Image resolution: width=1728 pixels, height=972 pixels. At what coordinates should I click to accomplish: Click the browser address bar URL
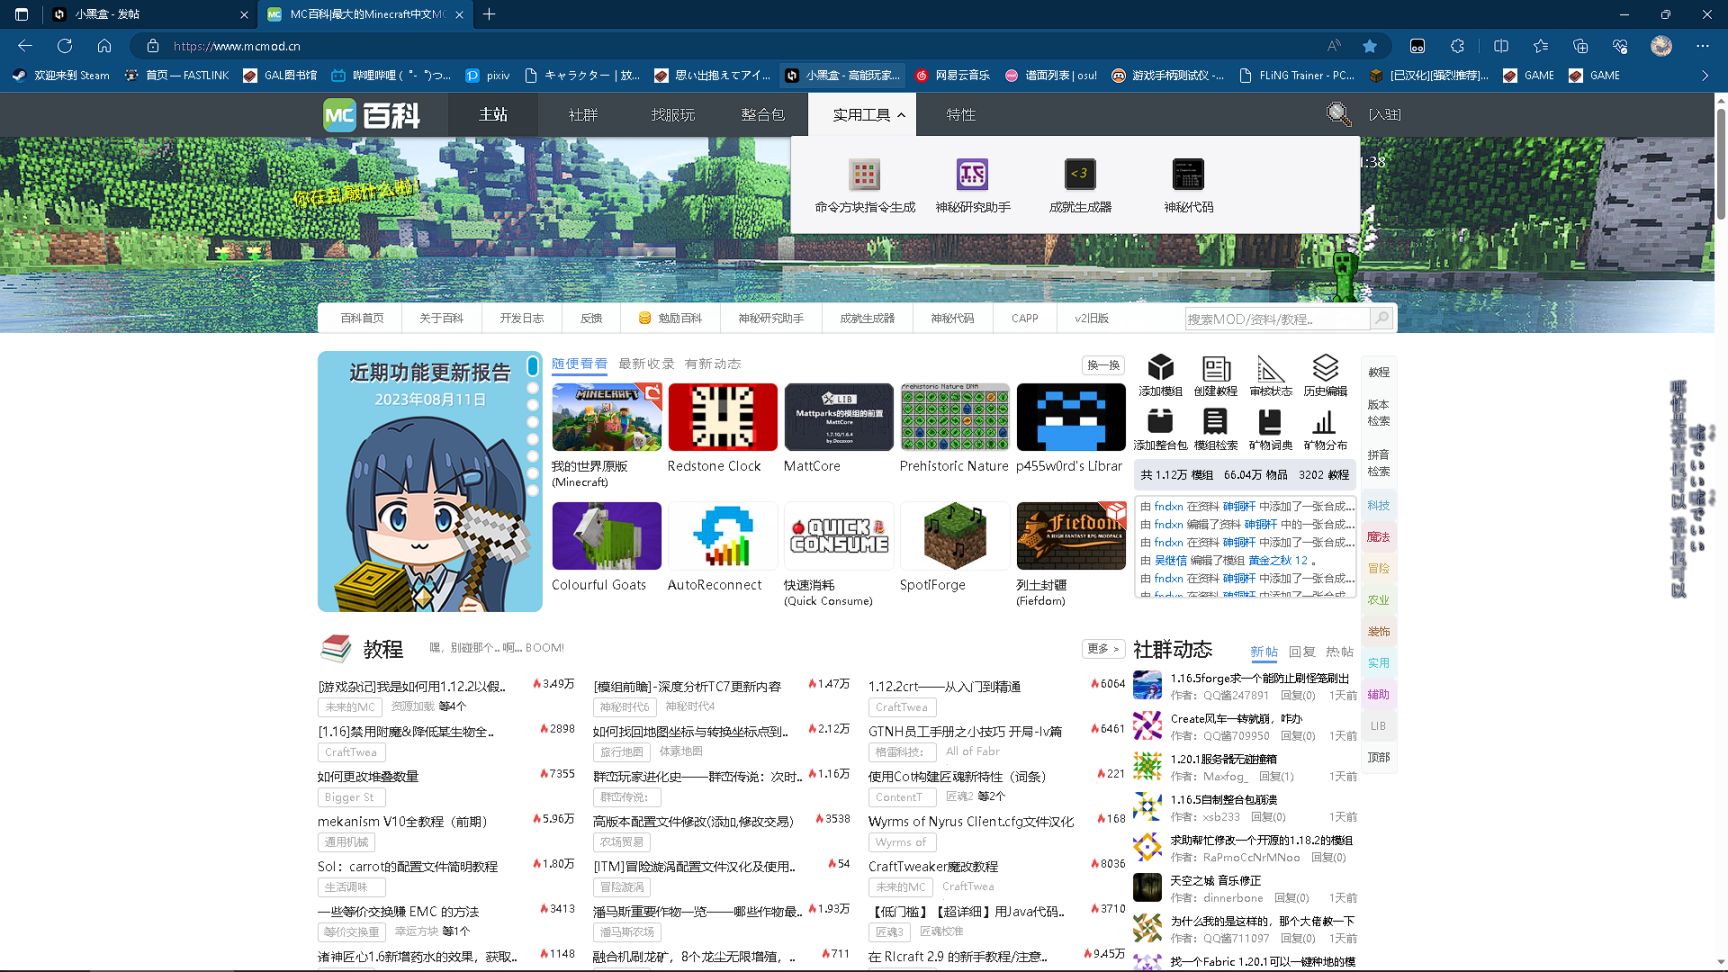pos(237,46)
